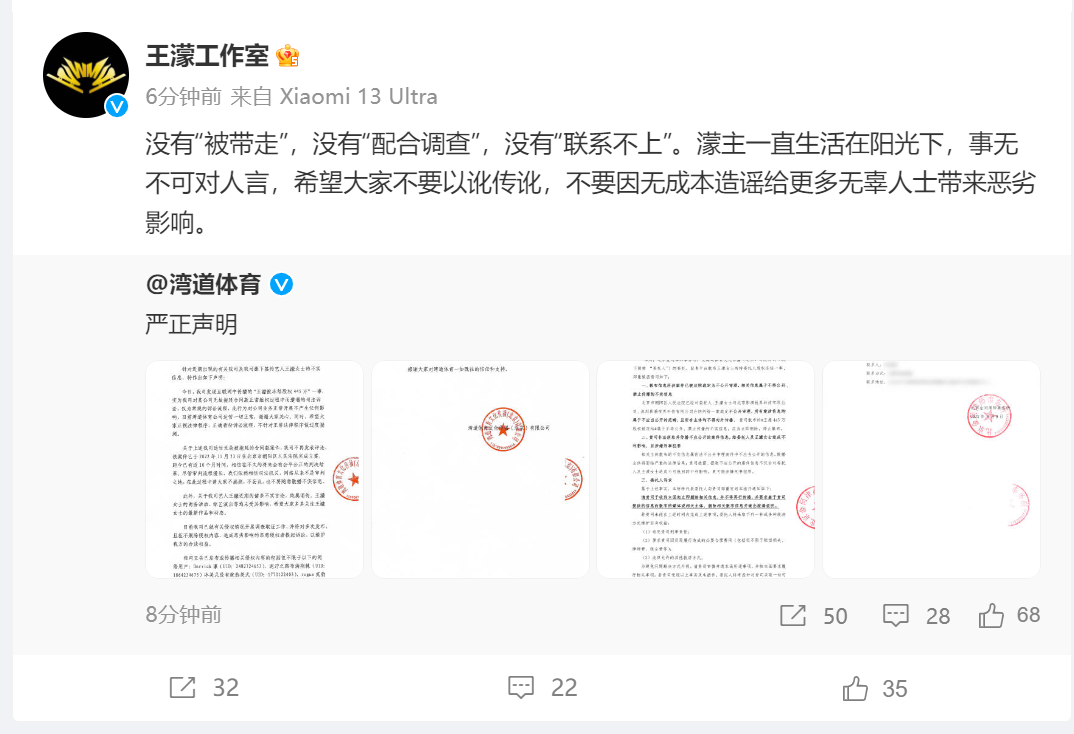Click the crown membership badge icon
The width and height of the screenshot is (1074, 734).
288,55
